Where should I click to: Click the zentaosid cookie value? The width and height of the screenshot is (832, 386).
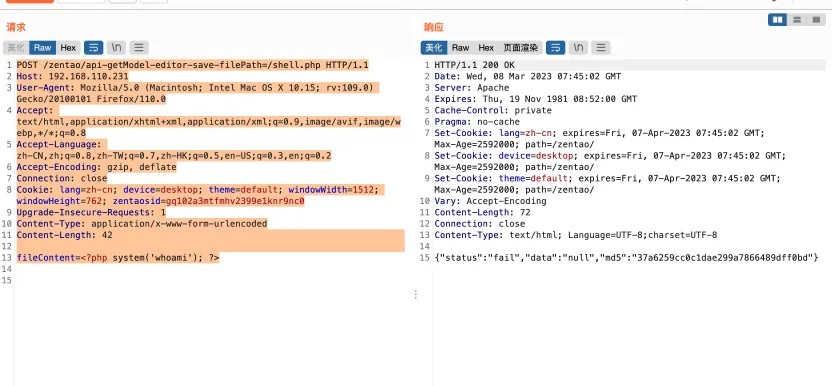click(x=236, y=201)
